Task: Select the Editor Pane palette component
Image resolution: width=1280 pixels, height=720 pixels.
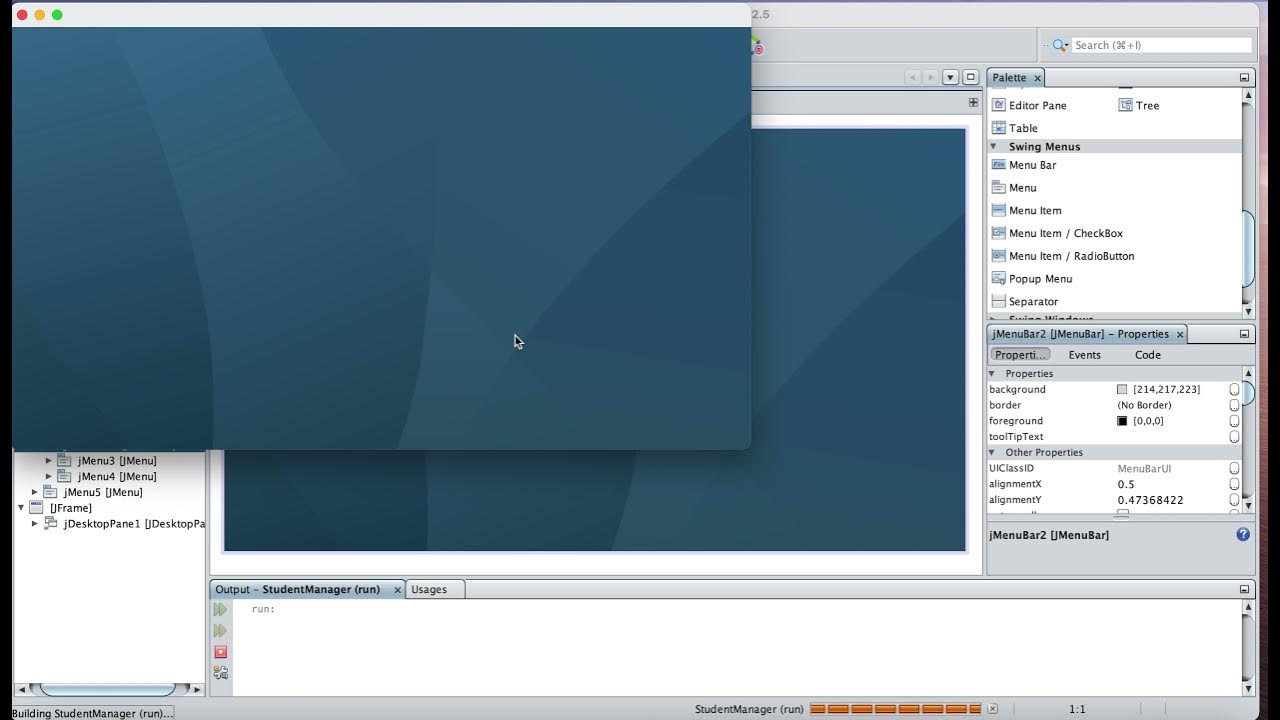Action: click(x=1029, y=105)
